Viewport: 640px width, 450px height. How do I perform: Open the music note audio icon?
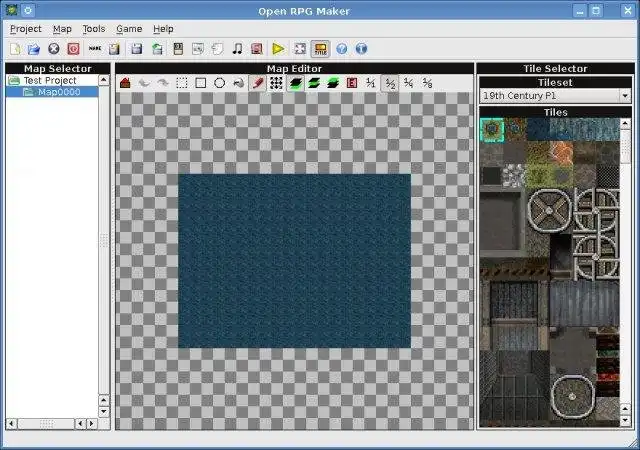click(237, 48)
